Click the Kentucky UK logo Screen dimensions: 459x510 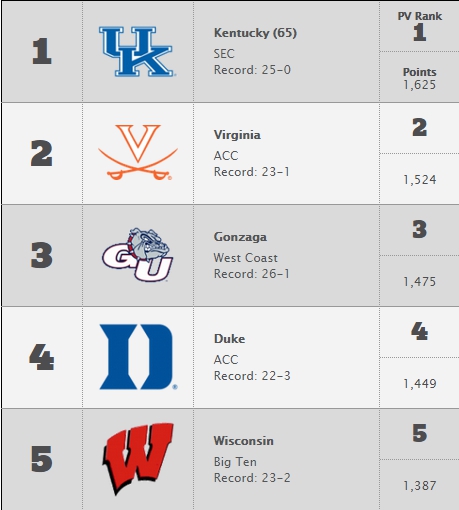click(x=137, y=52)
